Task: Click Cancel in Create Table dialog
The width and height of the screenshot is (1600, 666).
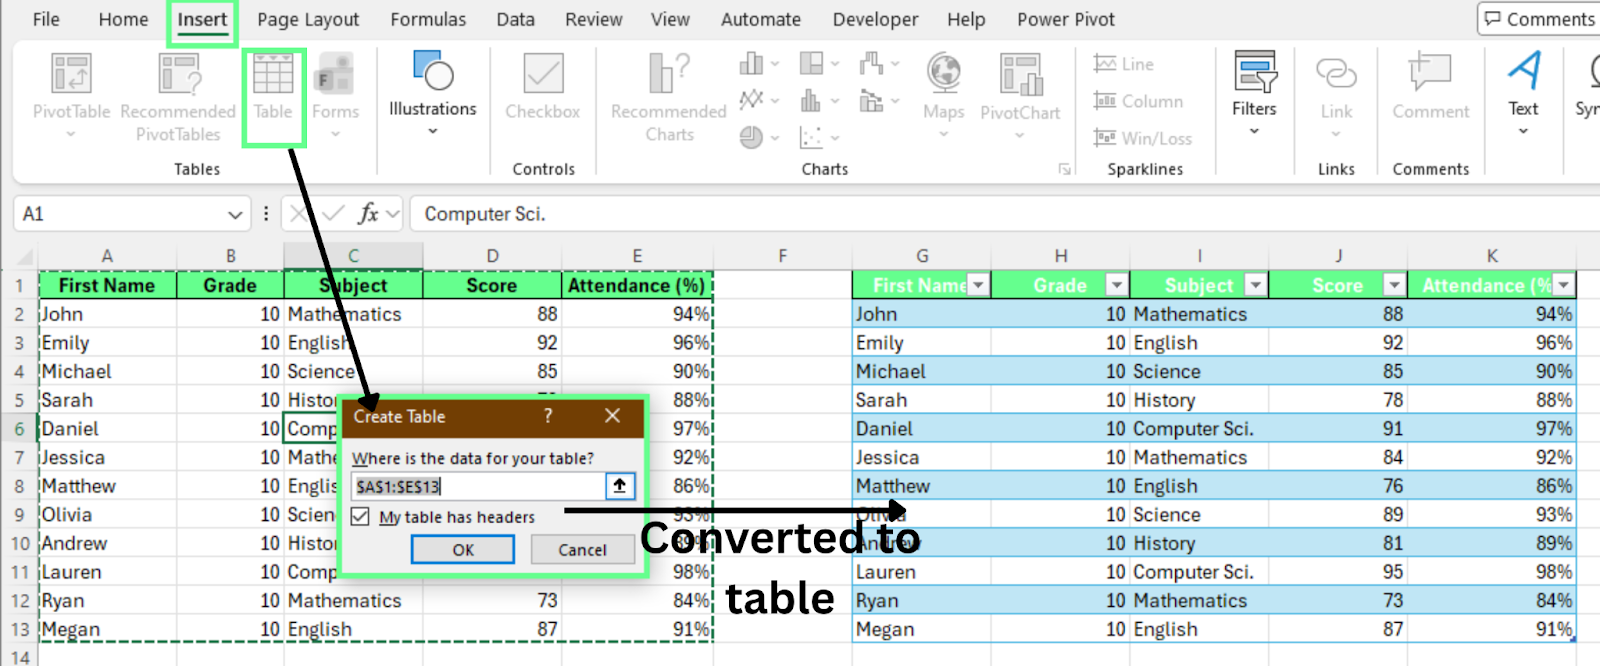Action: (582, 550)
